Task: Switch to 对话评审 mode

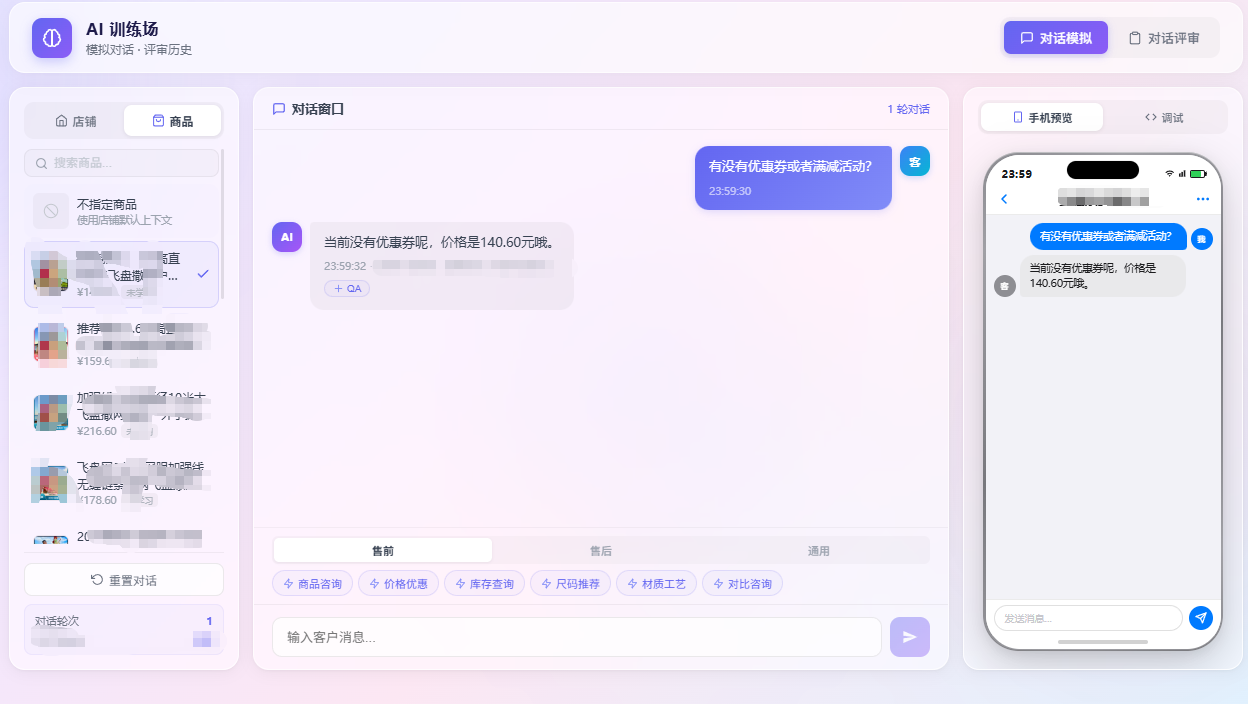Action: (1167, 37)
